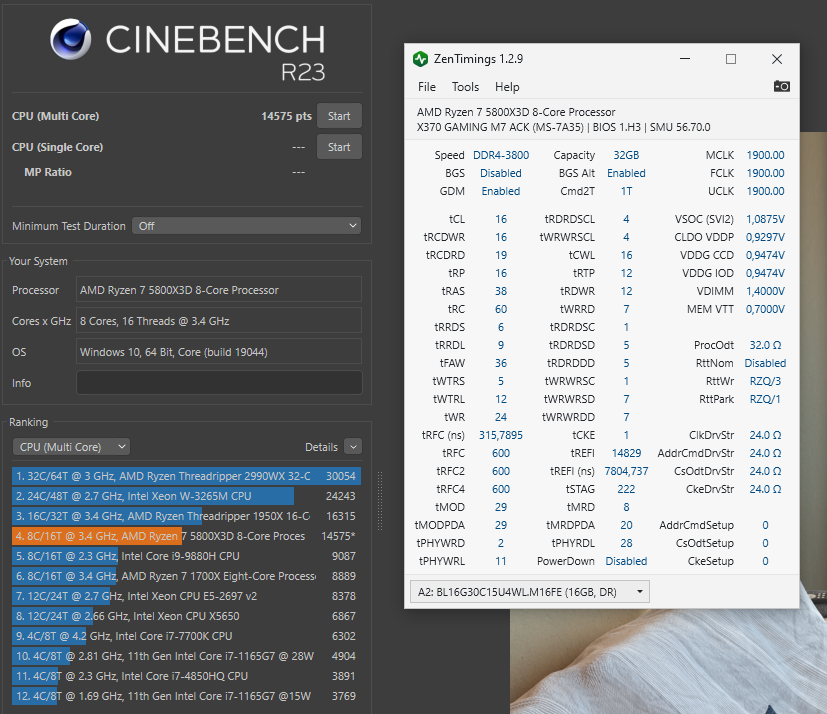
Task: Expand the ranking Details dropdown arrow
Action: [x=353, y=447]
